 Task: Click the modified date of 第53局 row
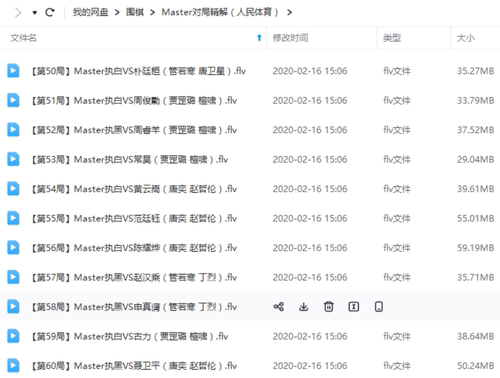pos(310,159)
